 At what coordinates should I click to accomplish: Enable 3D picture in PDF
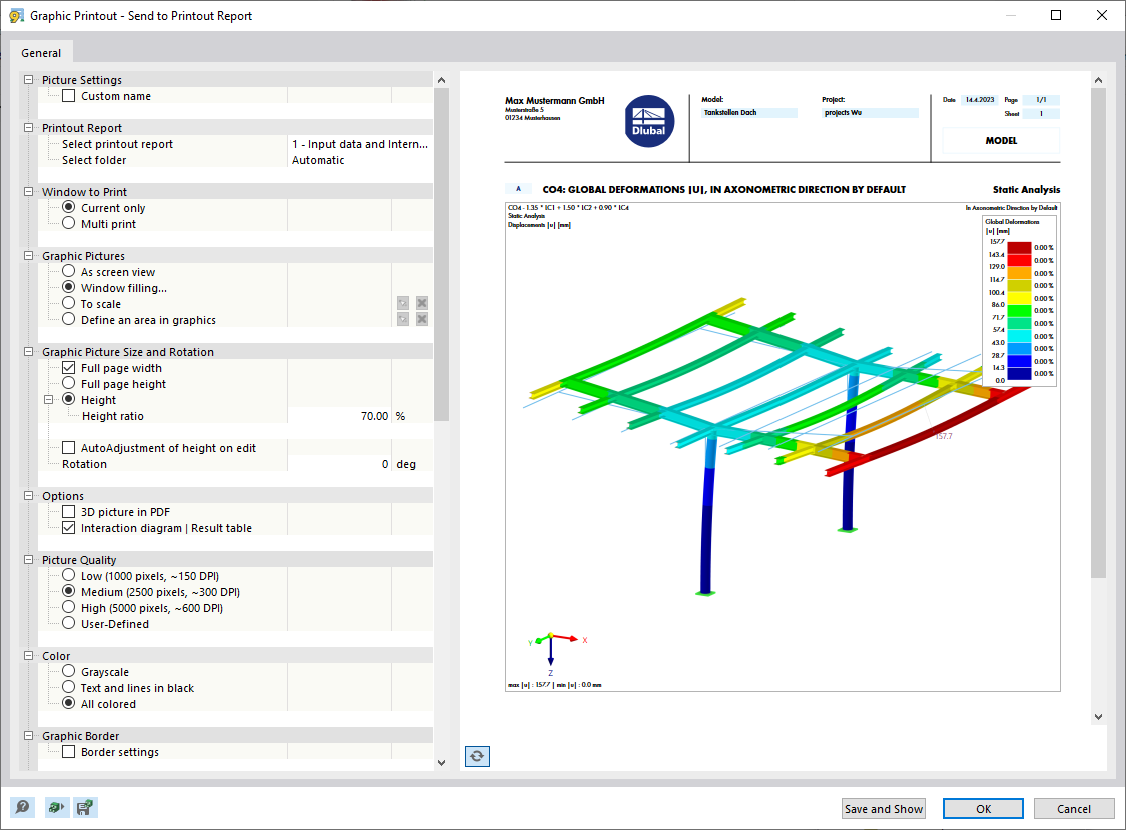[x=68, y=512]
